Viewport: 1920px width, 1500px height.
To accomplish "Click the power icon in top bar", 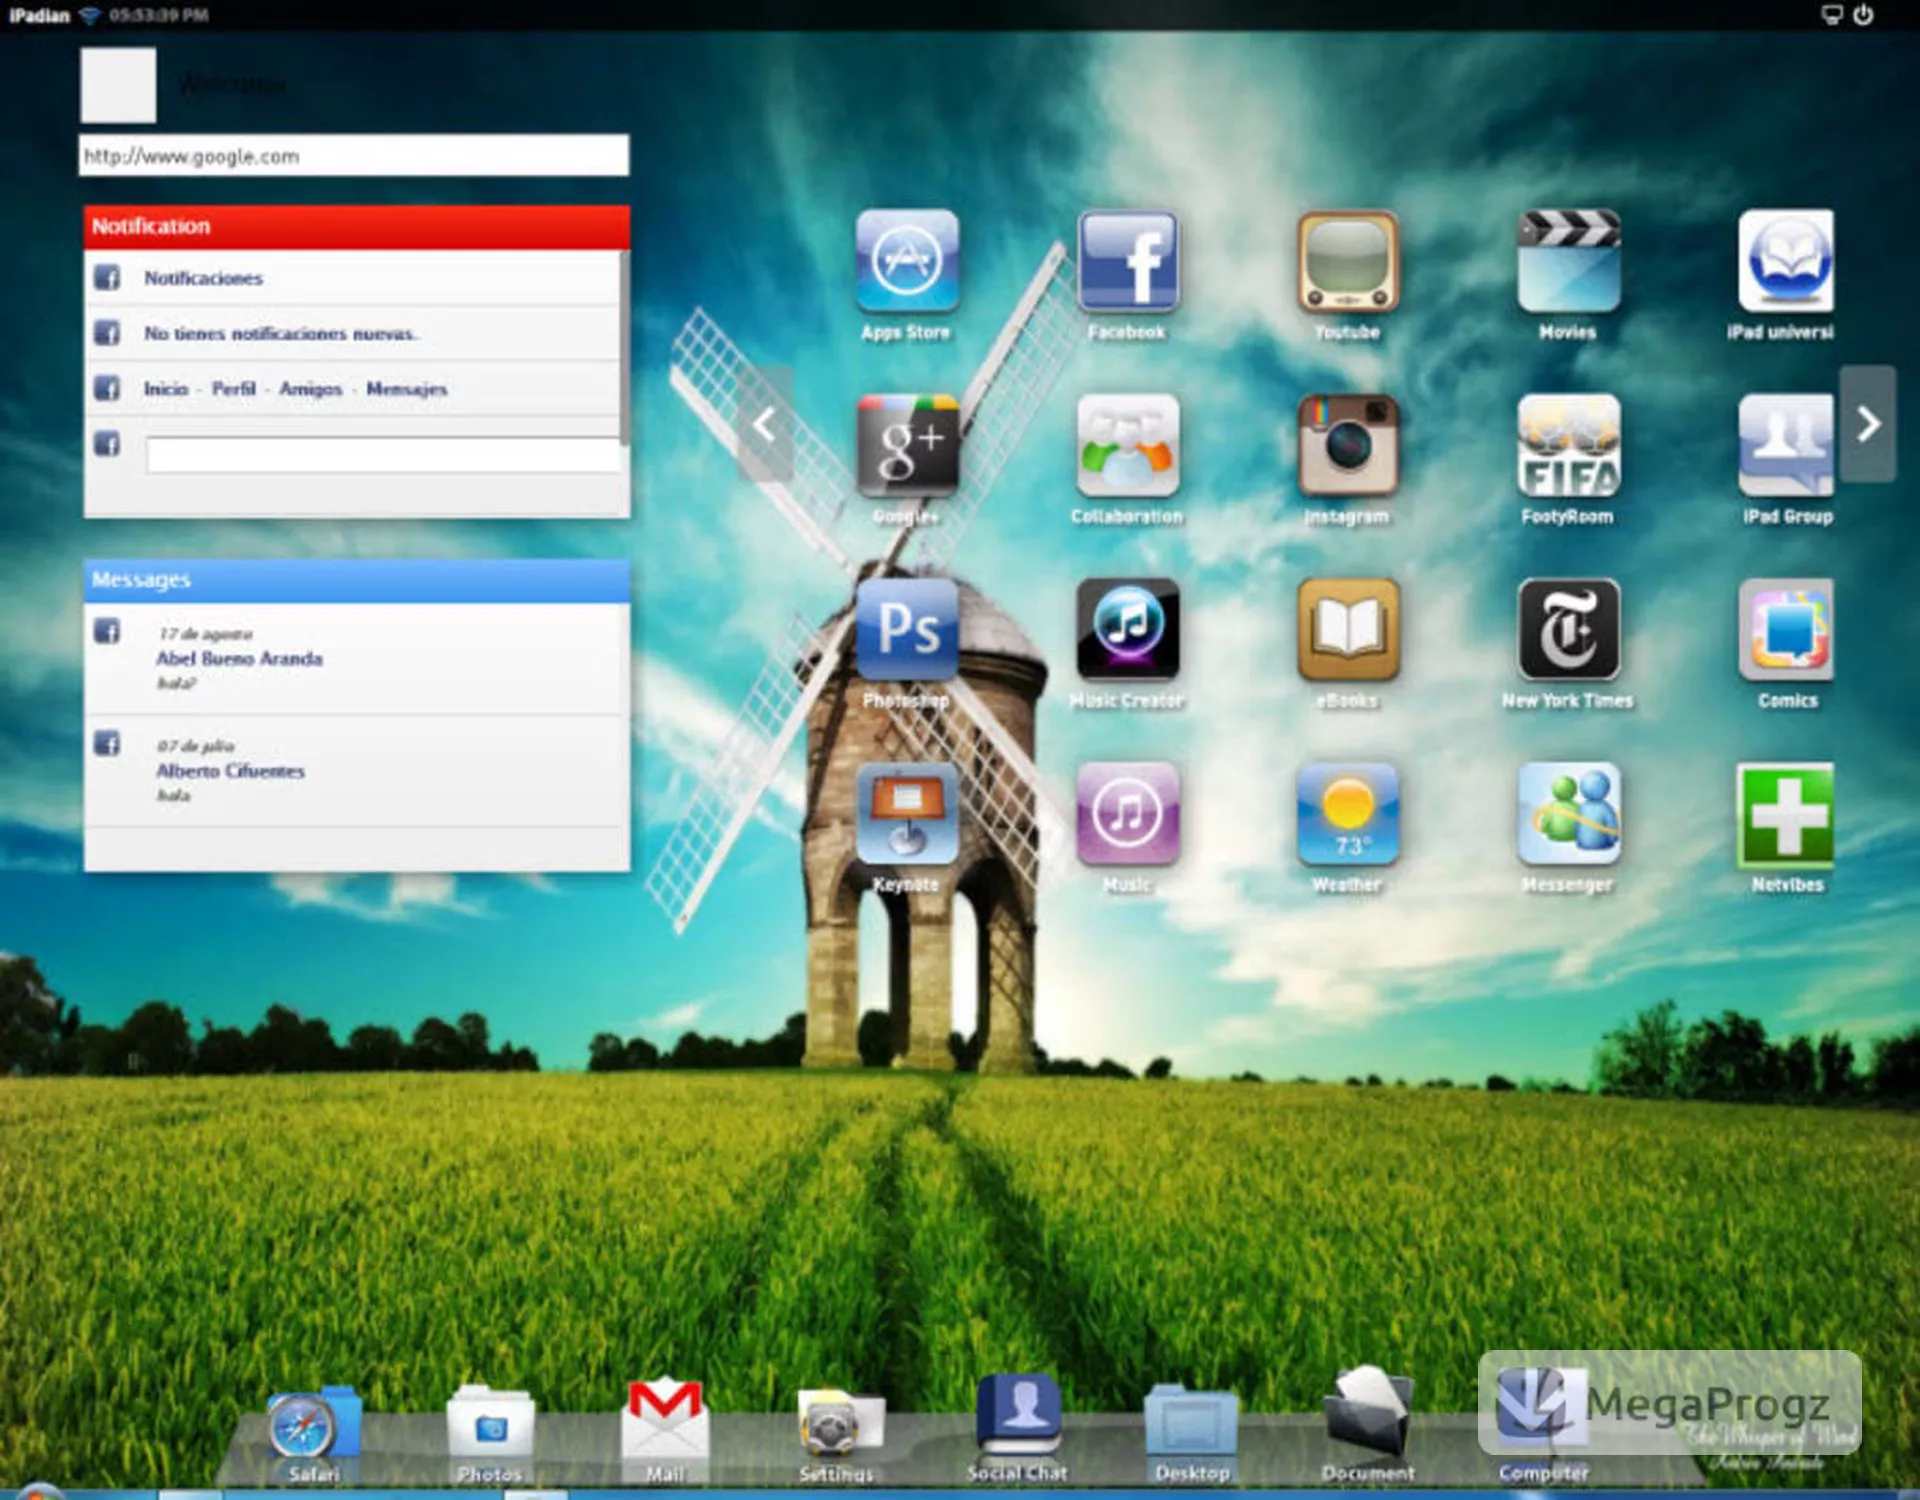I will coord(1863,15).
